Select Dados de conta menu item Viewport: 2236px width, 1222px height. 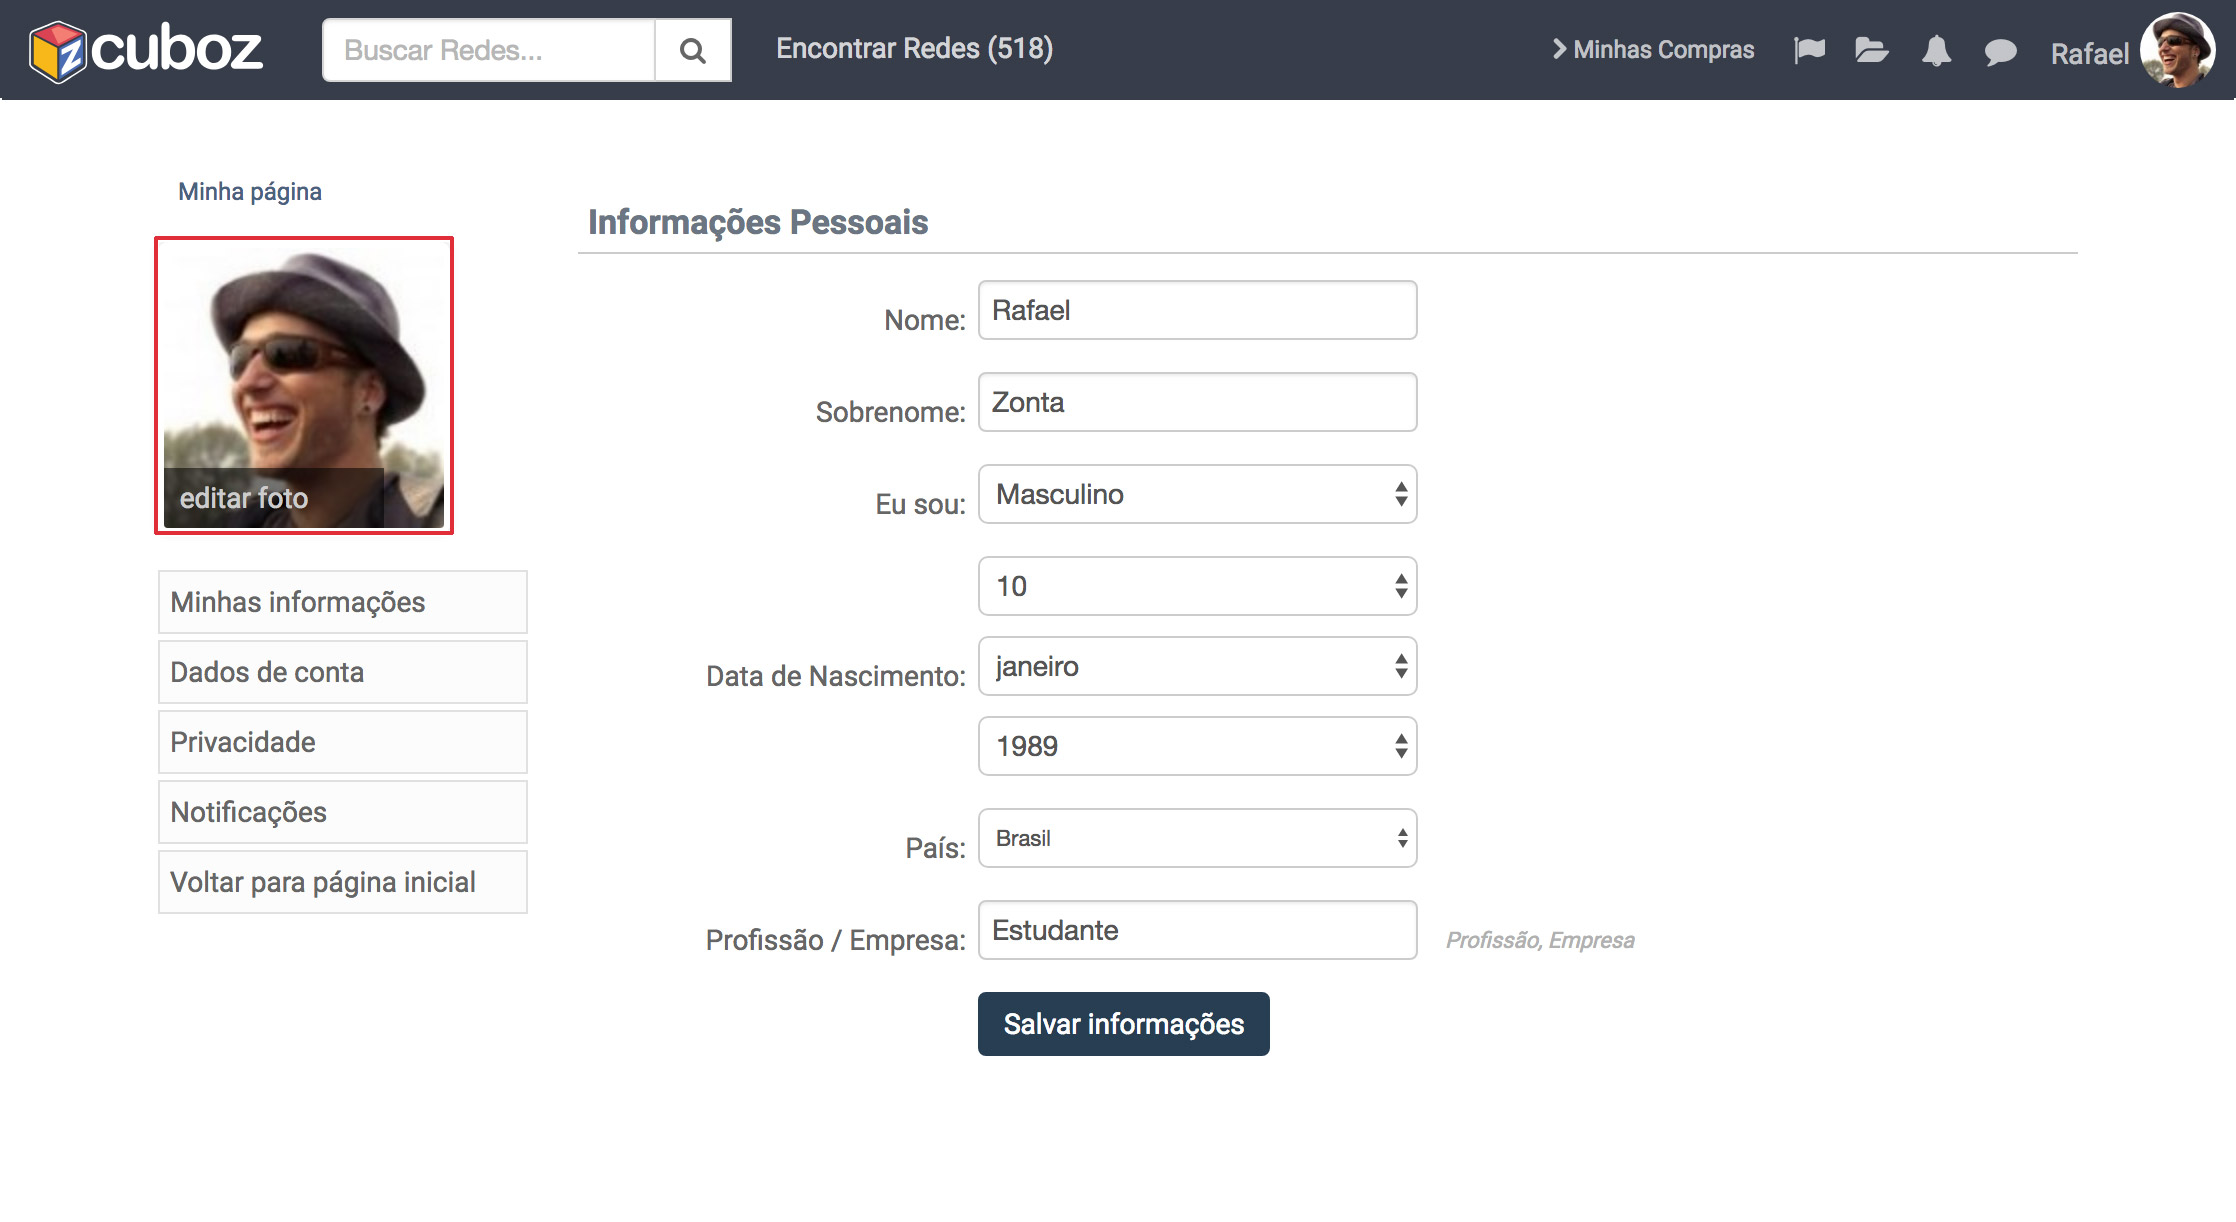coord(342,672)
